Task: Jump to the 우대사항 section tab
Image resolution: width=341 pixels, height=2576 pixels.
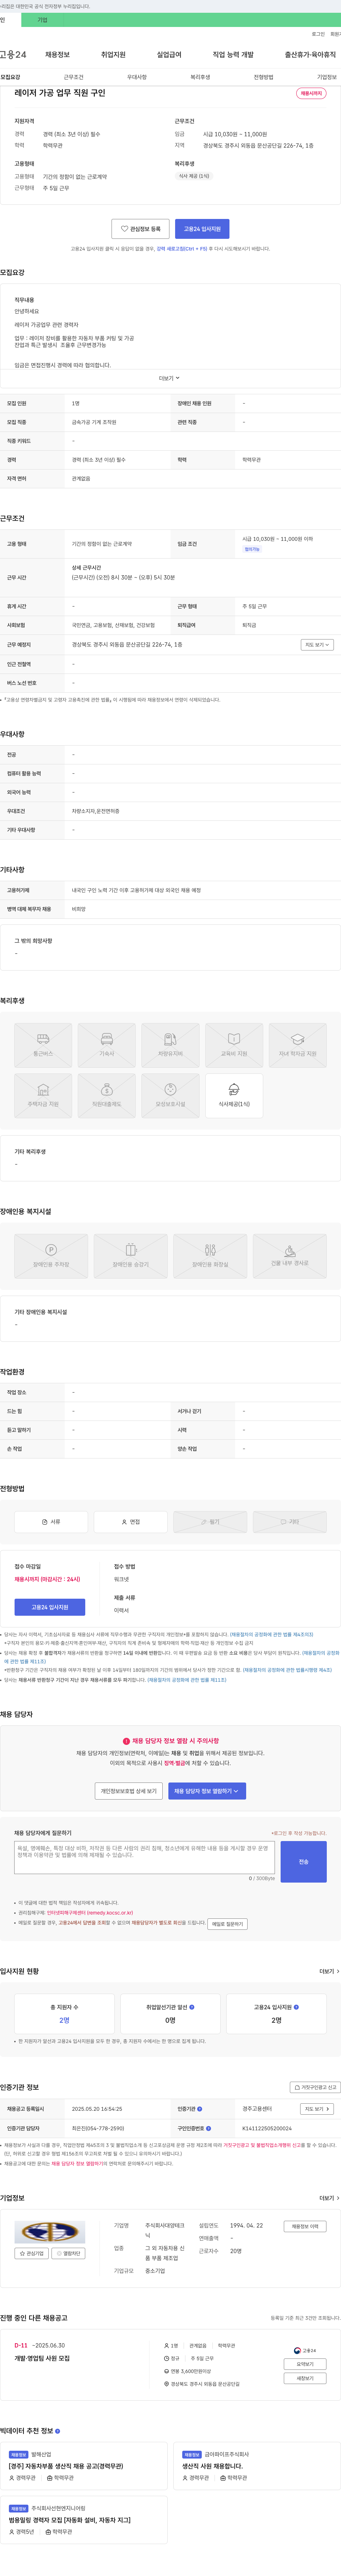Action: [137, 77]
